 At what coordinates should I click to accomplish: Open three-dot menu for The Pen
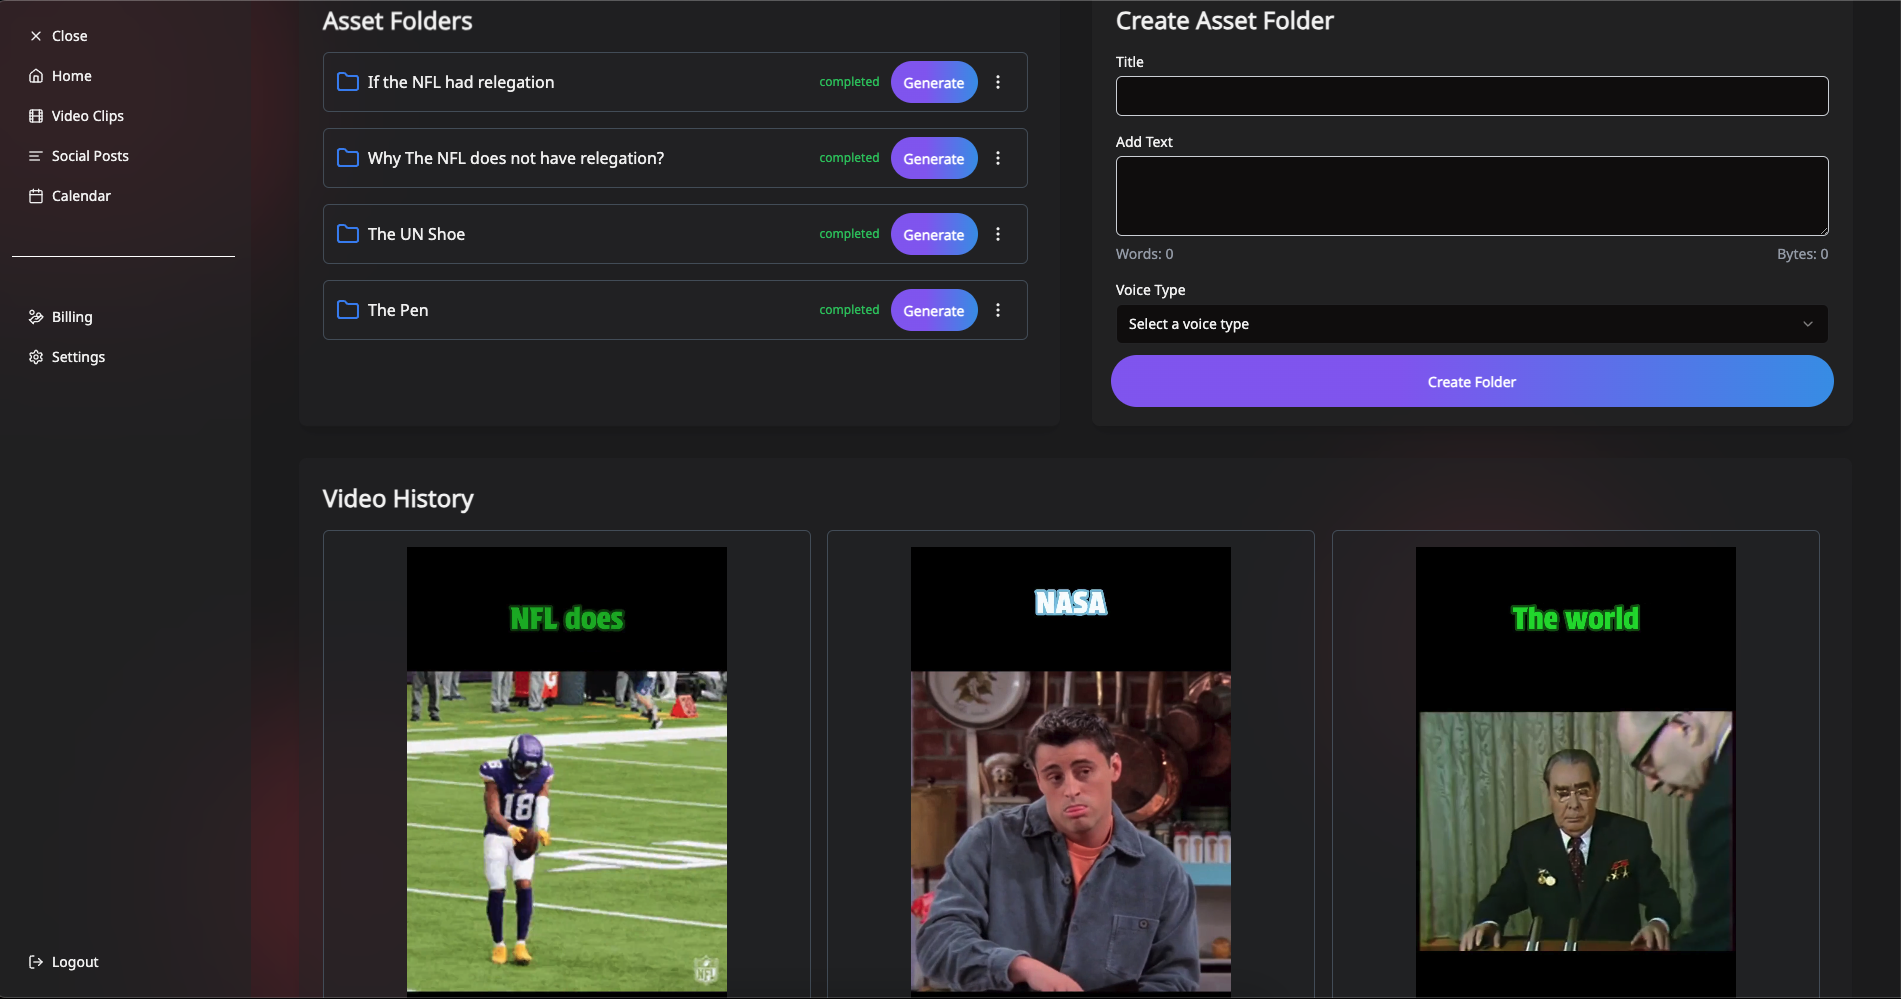click(998, 310)
